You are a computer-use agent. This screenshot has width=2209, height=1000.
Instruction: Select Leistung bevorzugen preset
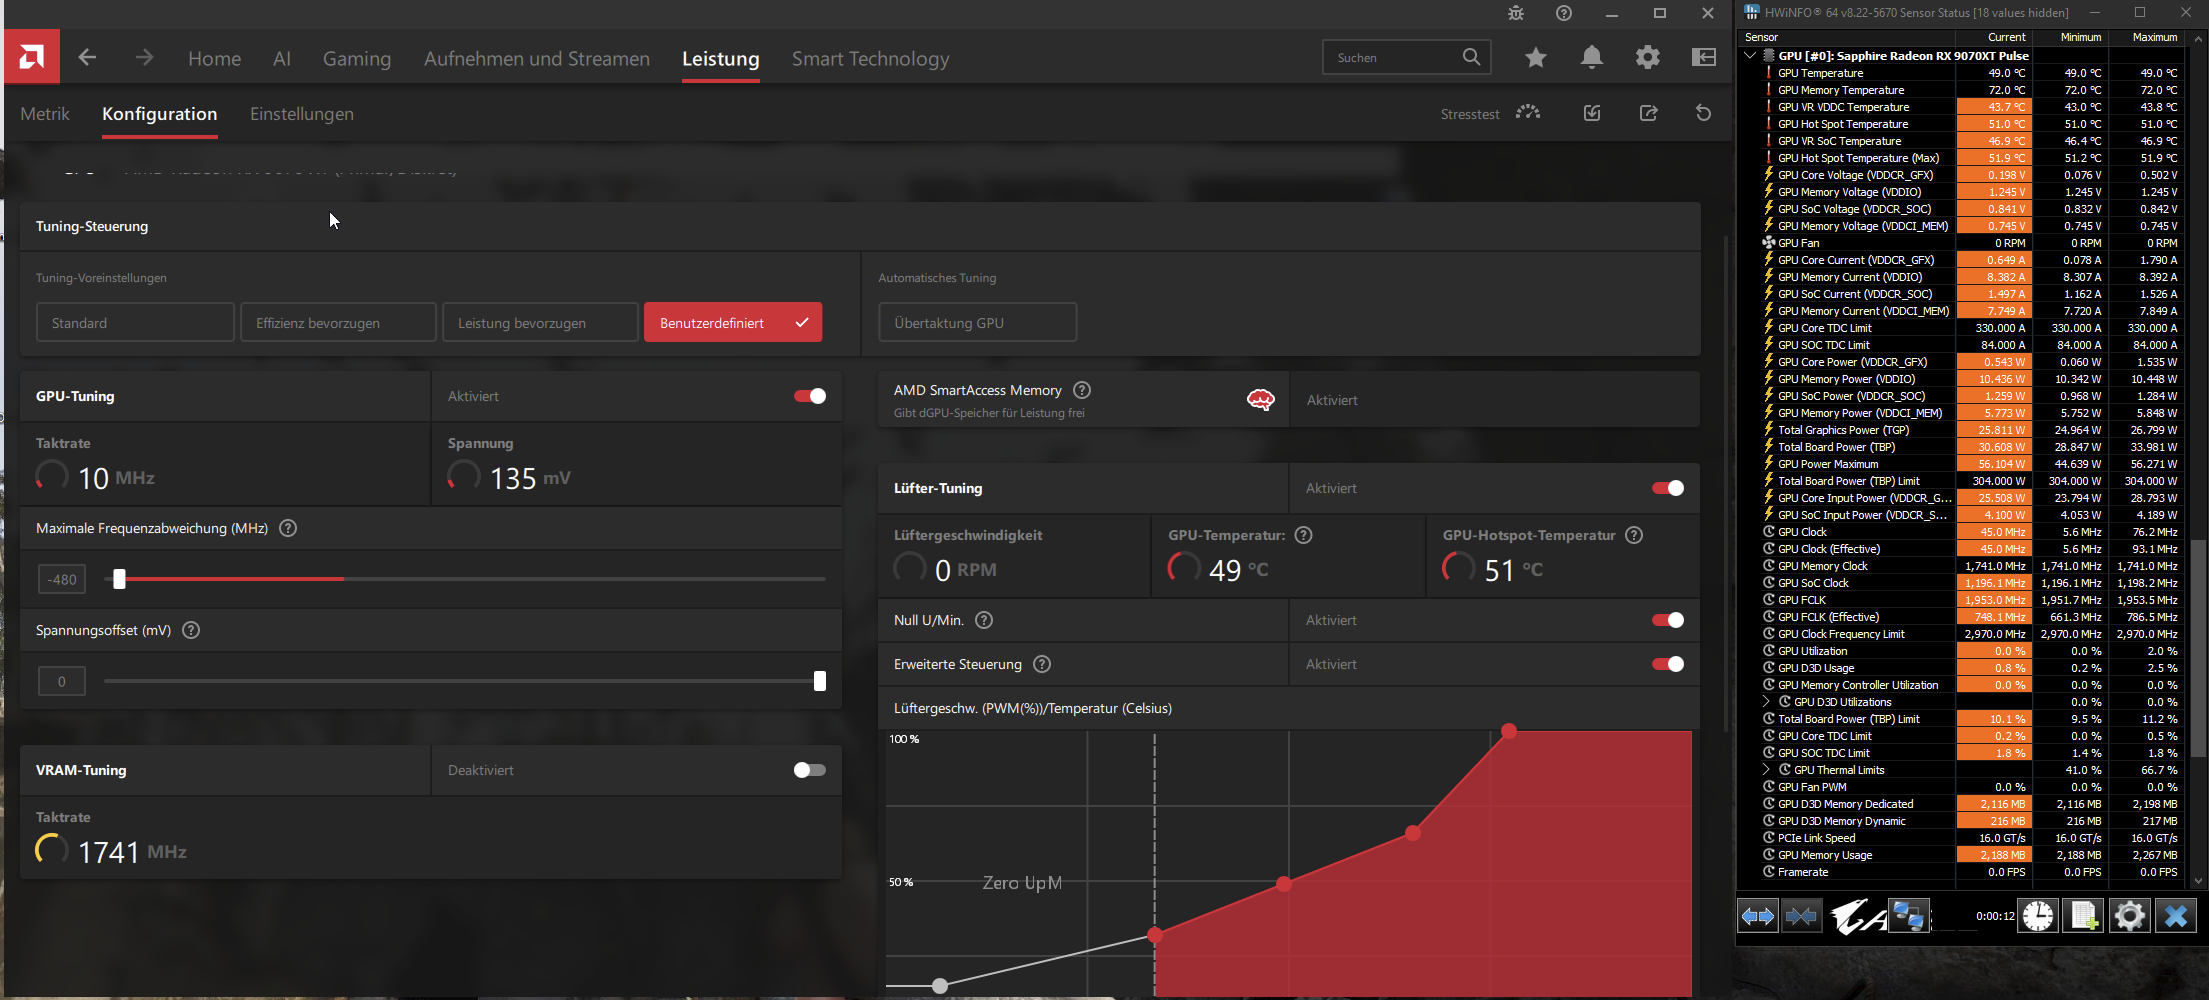point(540,323)
